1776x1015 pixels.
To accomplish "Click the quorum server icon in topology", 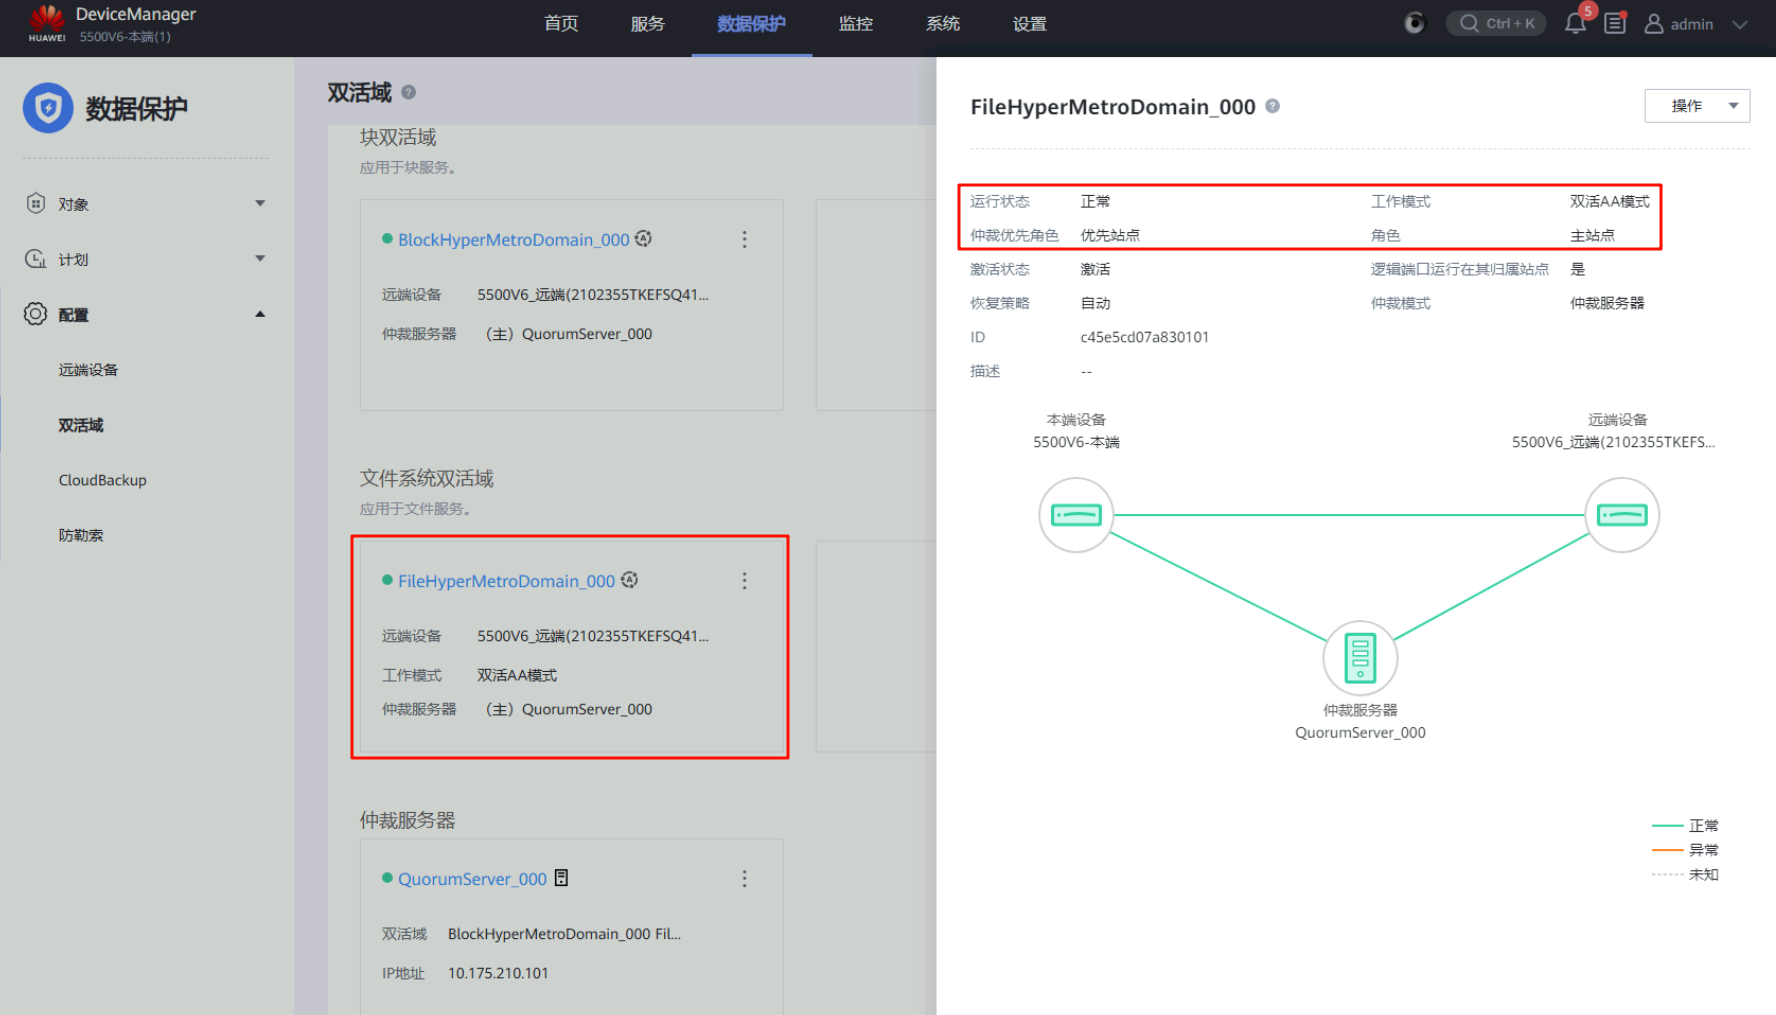I will 1359,658.
